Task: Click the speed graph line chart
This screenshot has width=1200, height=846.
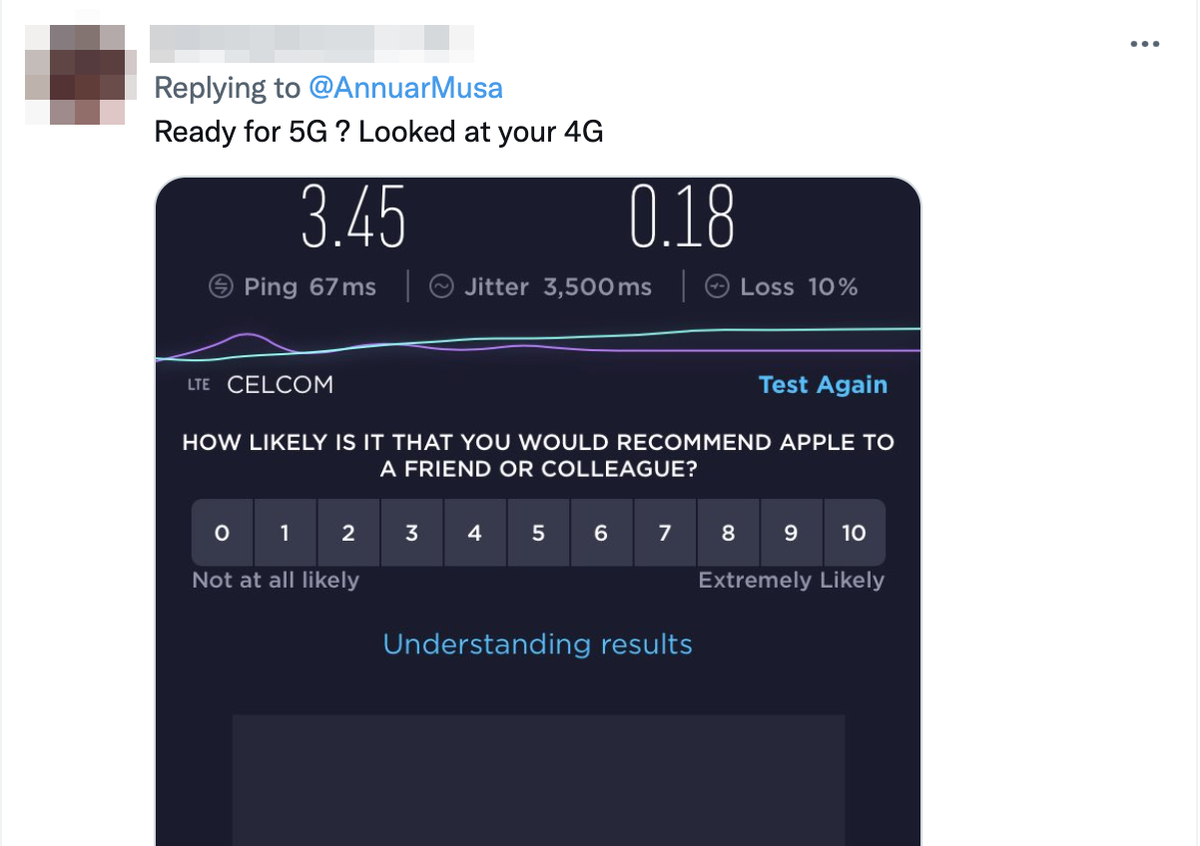Action: (x=538, y=345)
